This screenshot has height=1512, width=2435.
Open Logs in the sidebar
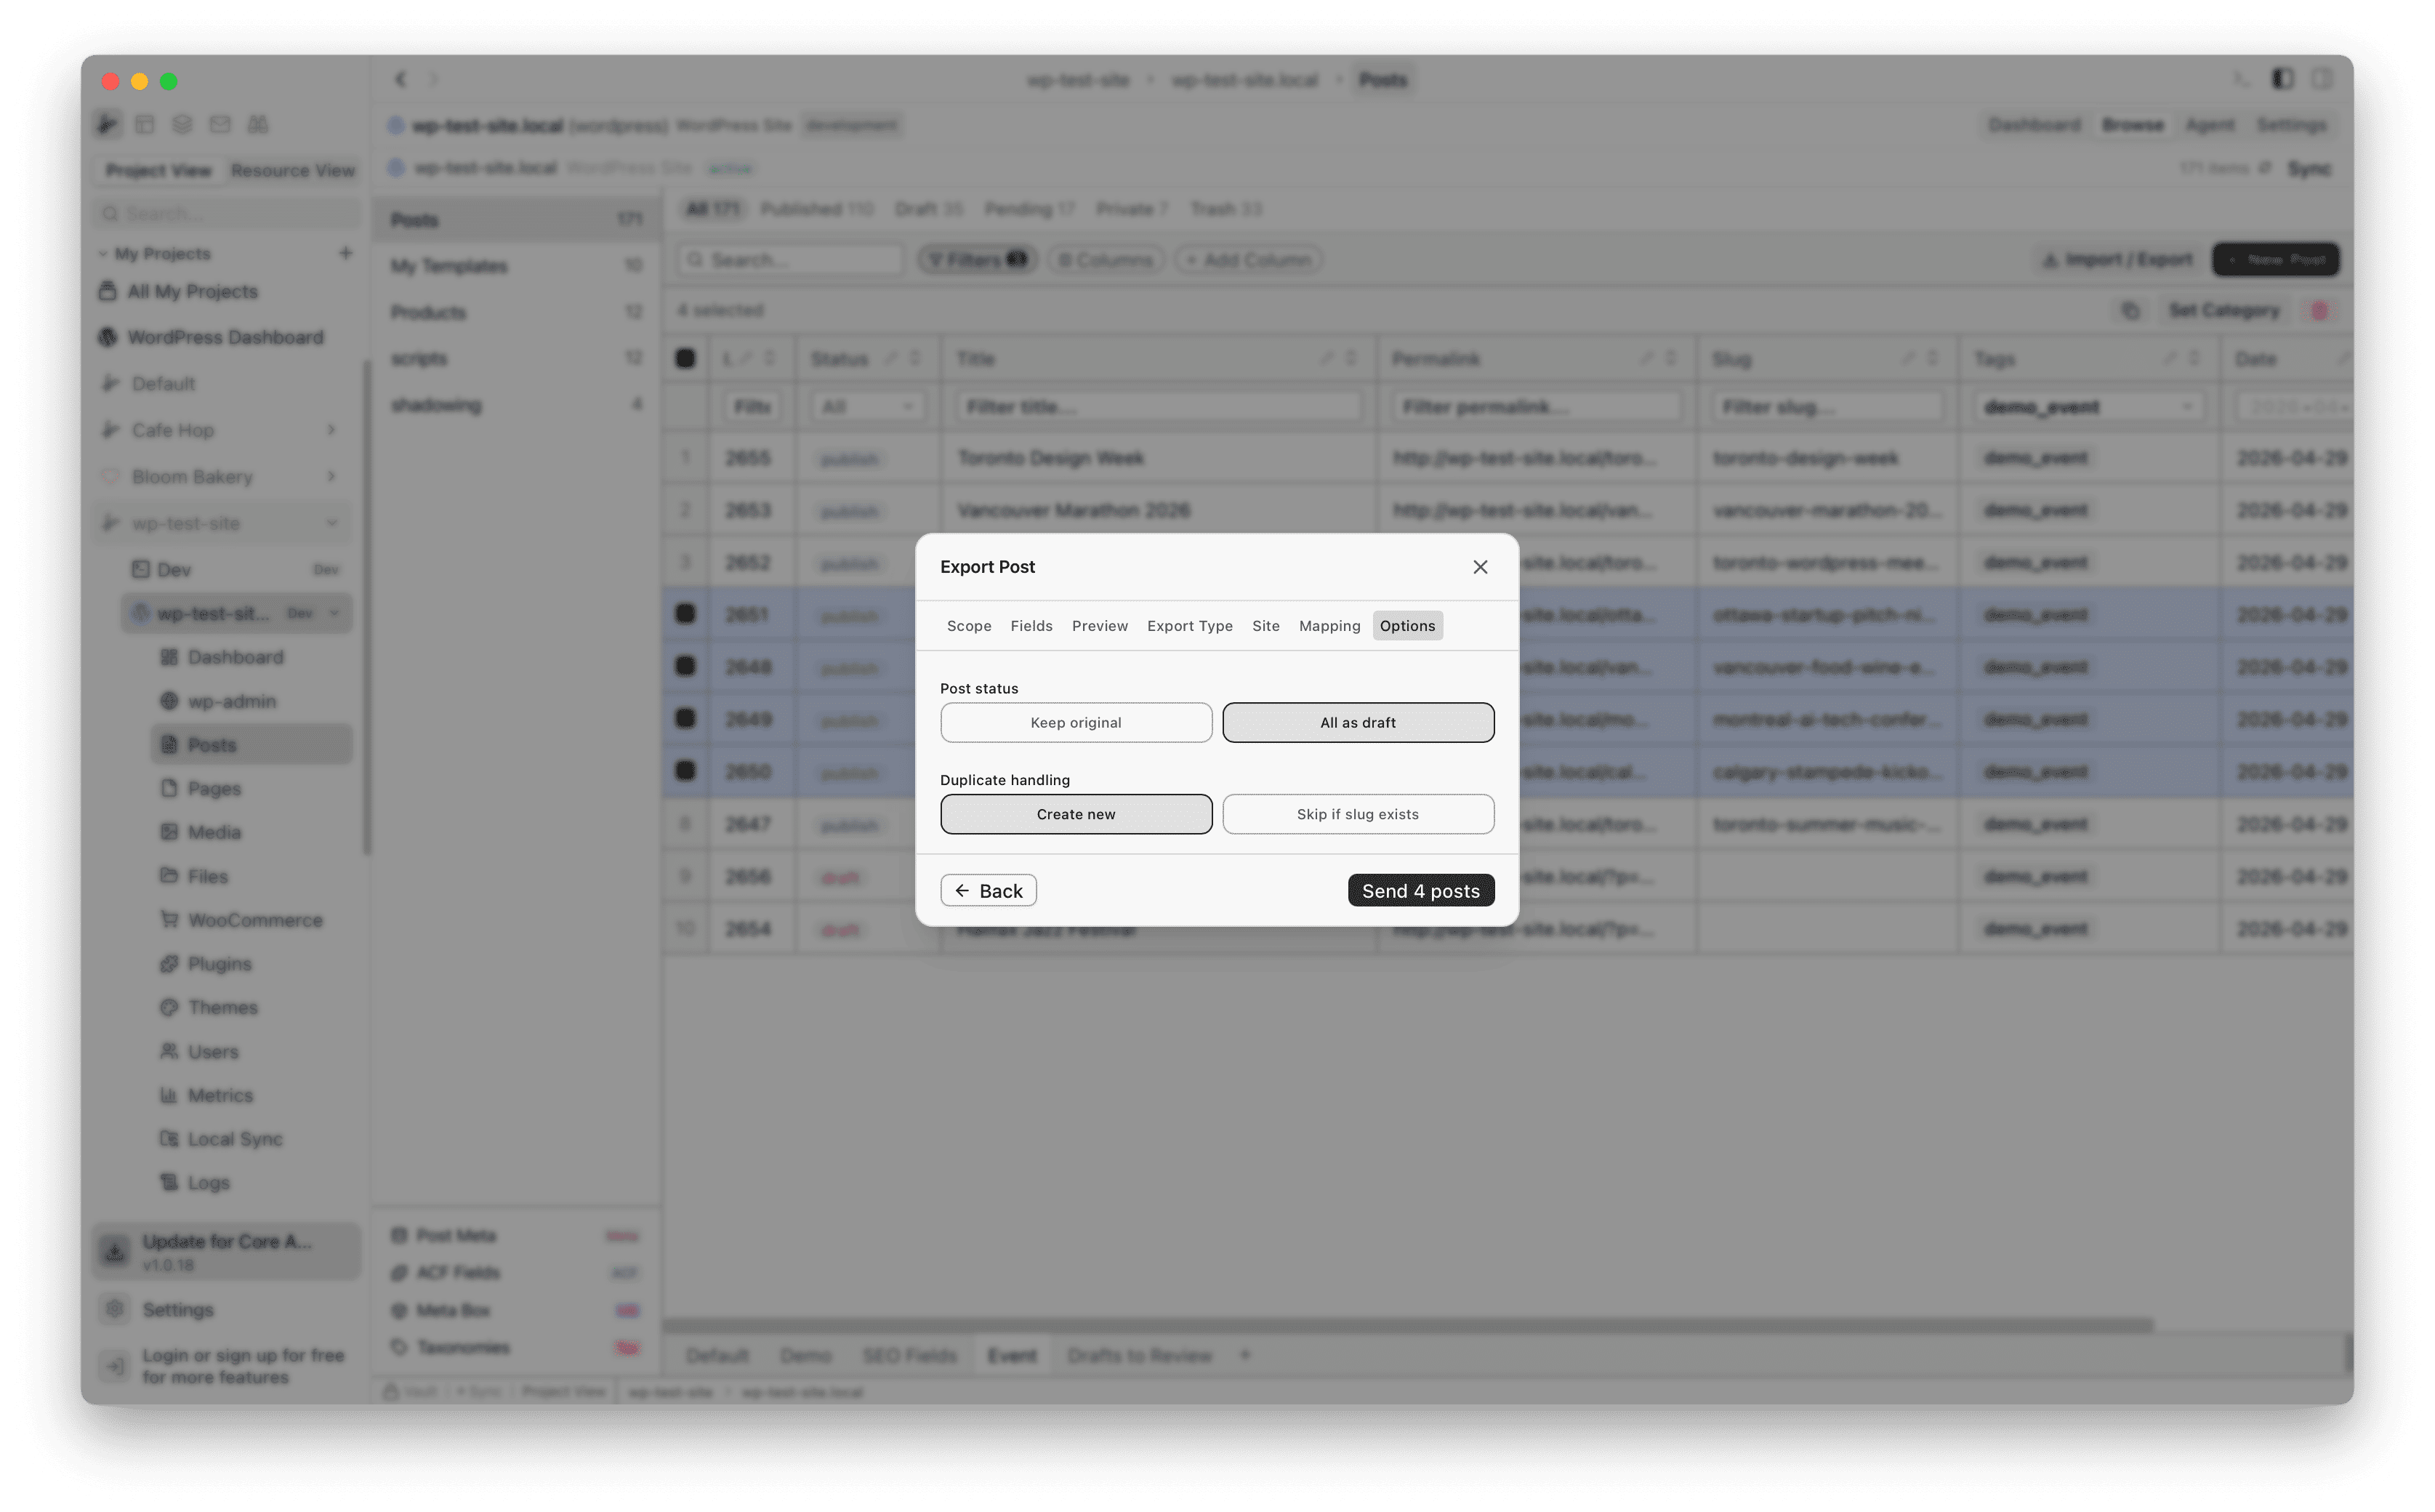click(x=208, y=1182)
